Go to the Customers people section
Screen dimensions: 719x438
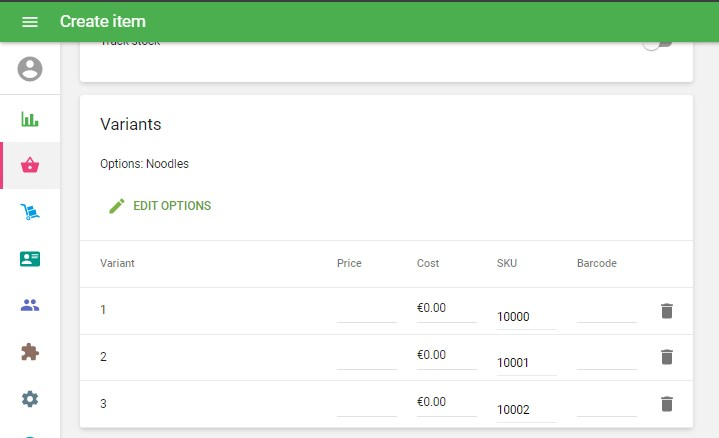[x=30, y=305]
